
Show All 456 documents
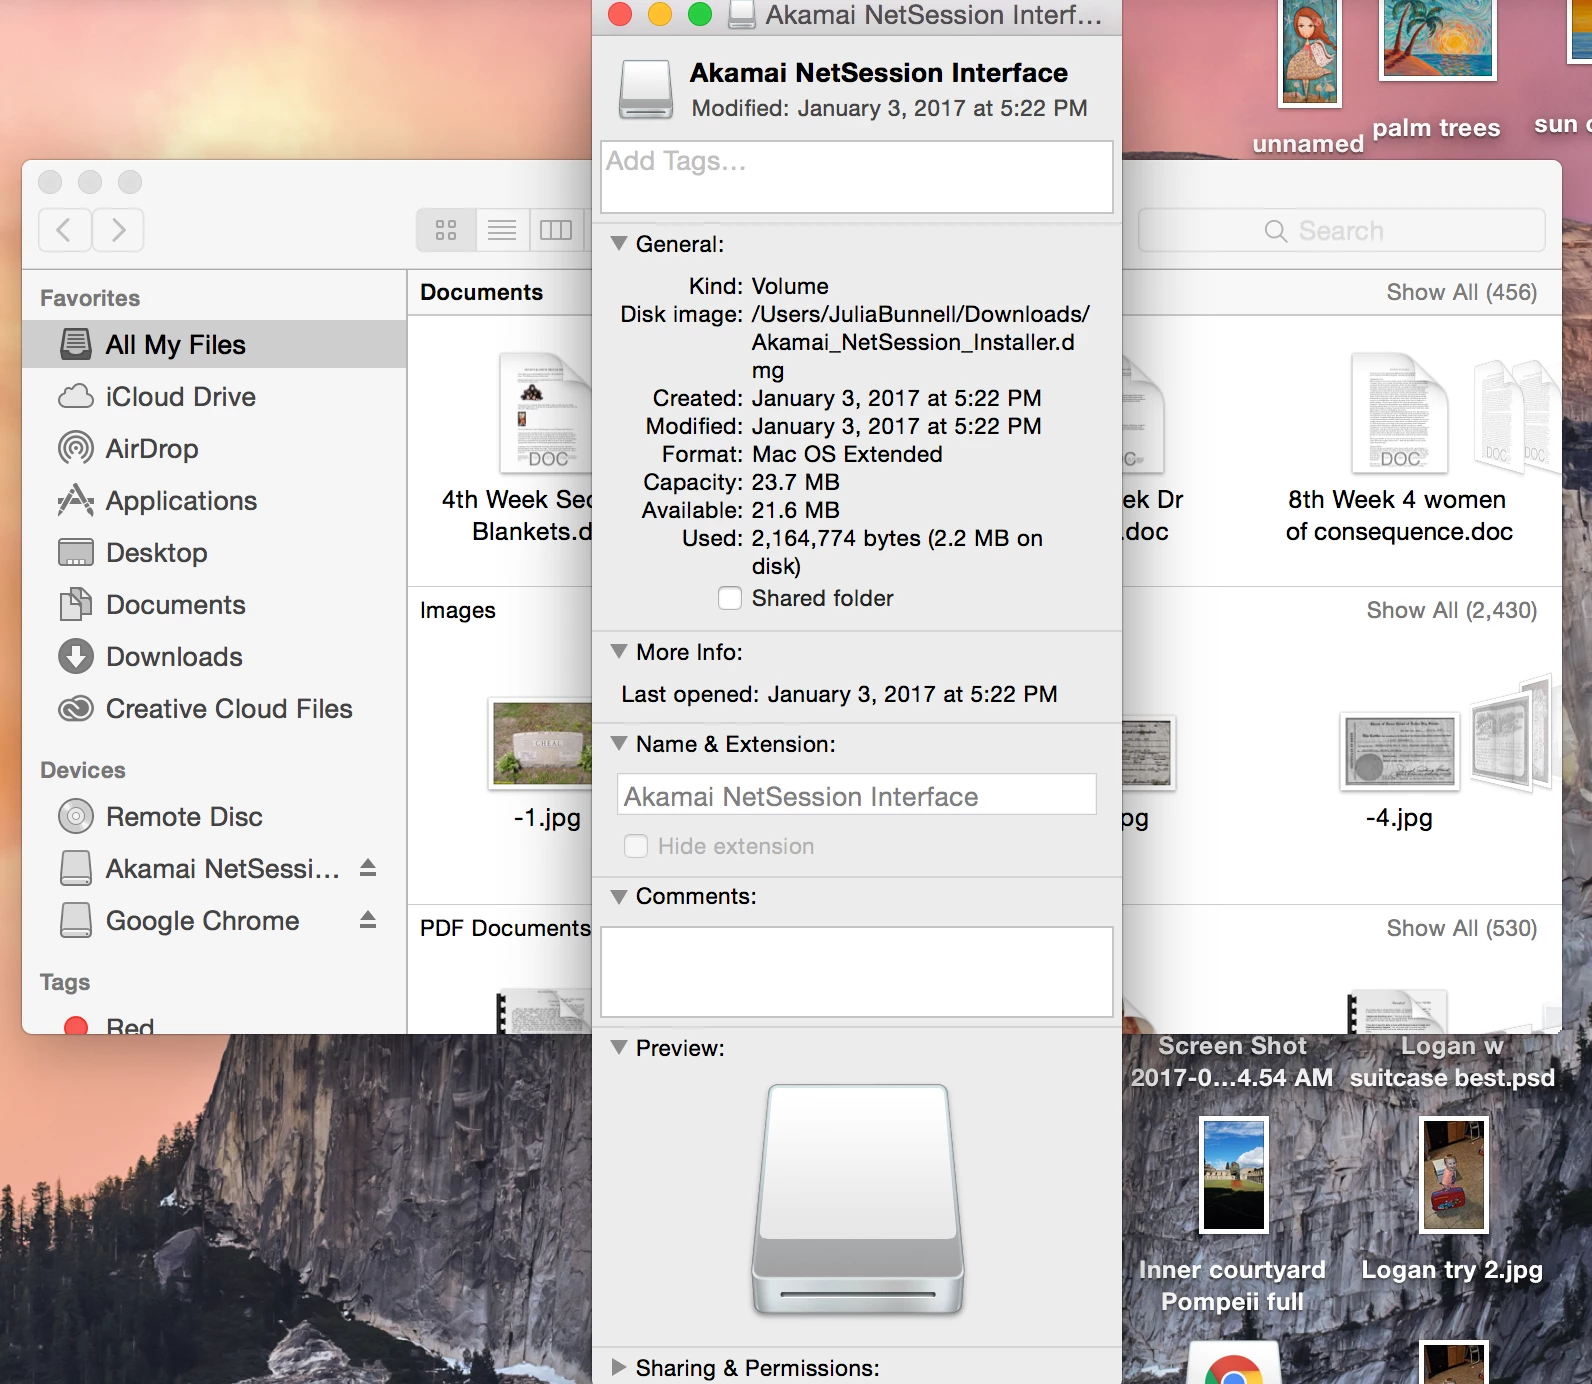pos(1461,292)
